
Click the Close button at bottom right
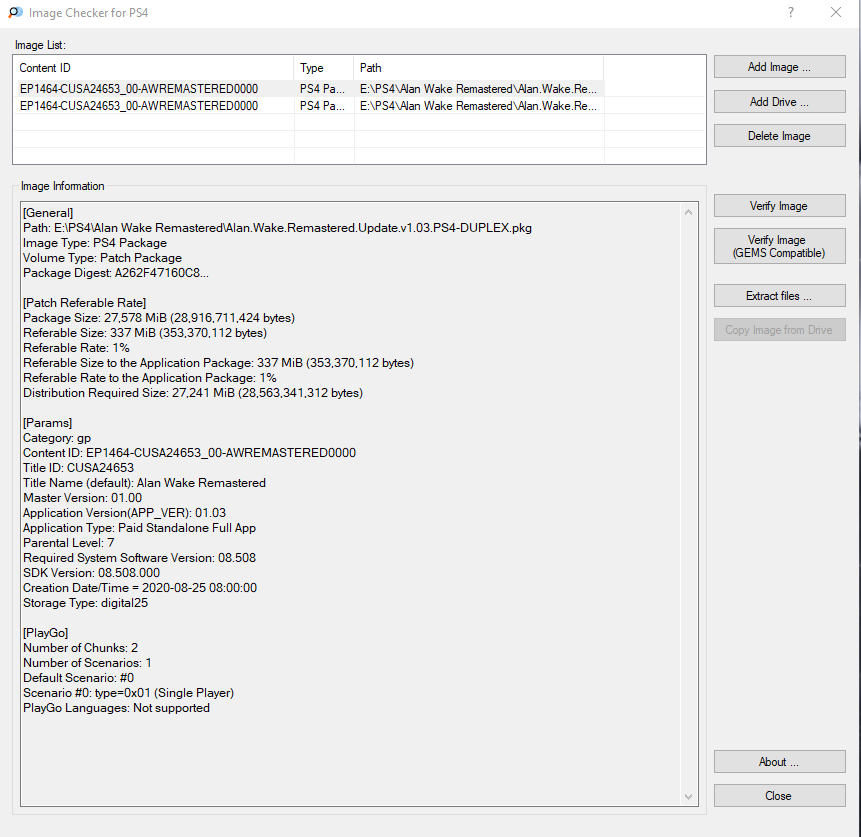point(779,796)
